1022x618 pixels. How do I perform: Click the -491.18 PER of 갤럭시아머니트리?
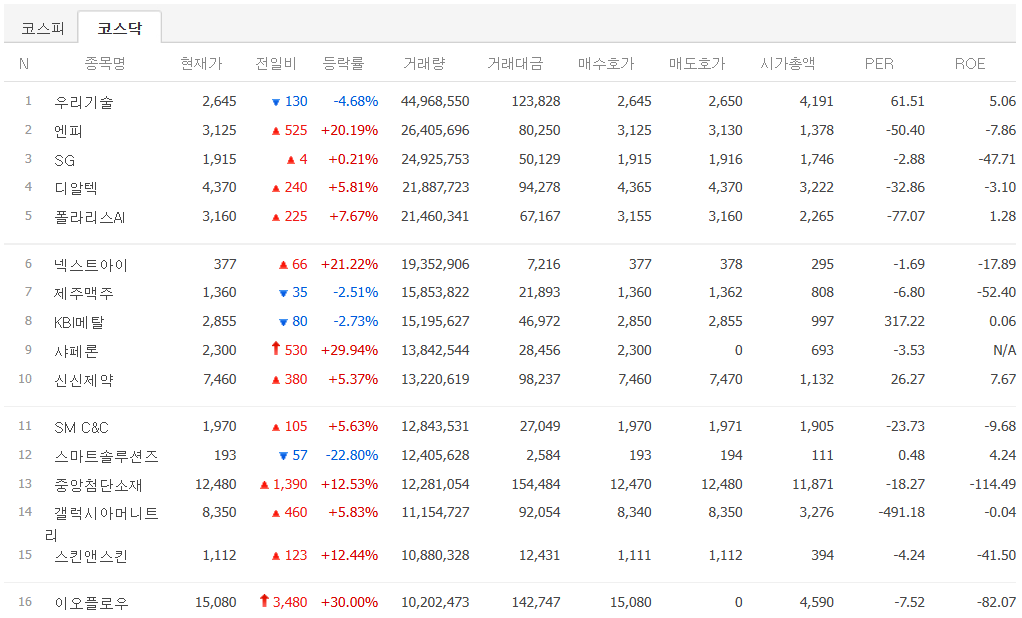901,512
